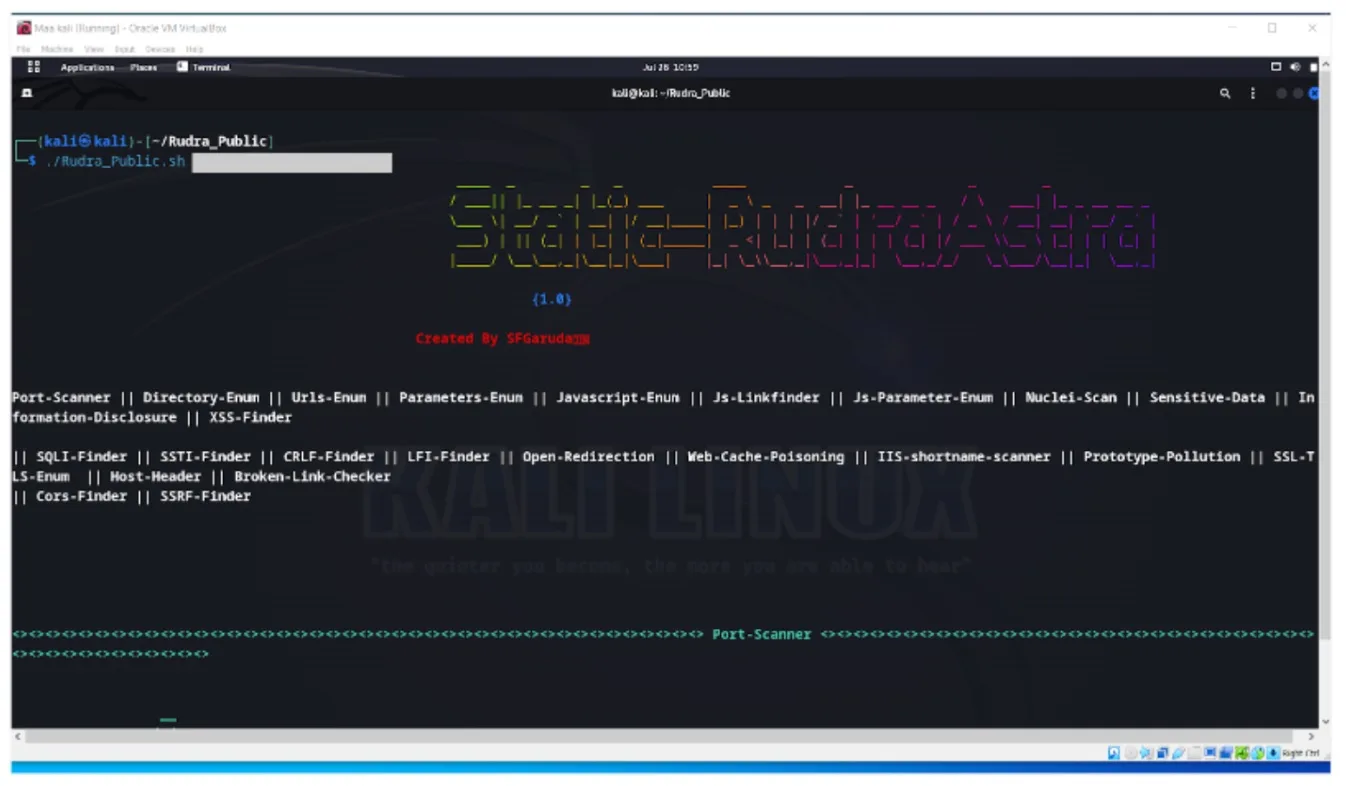
Task: Click the scroll up arrow of the vertical scrollbar
Action: pos(1326,66)
